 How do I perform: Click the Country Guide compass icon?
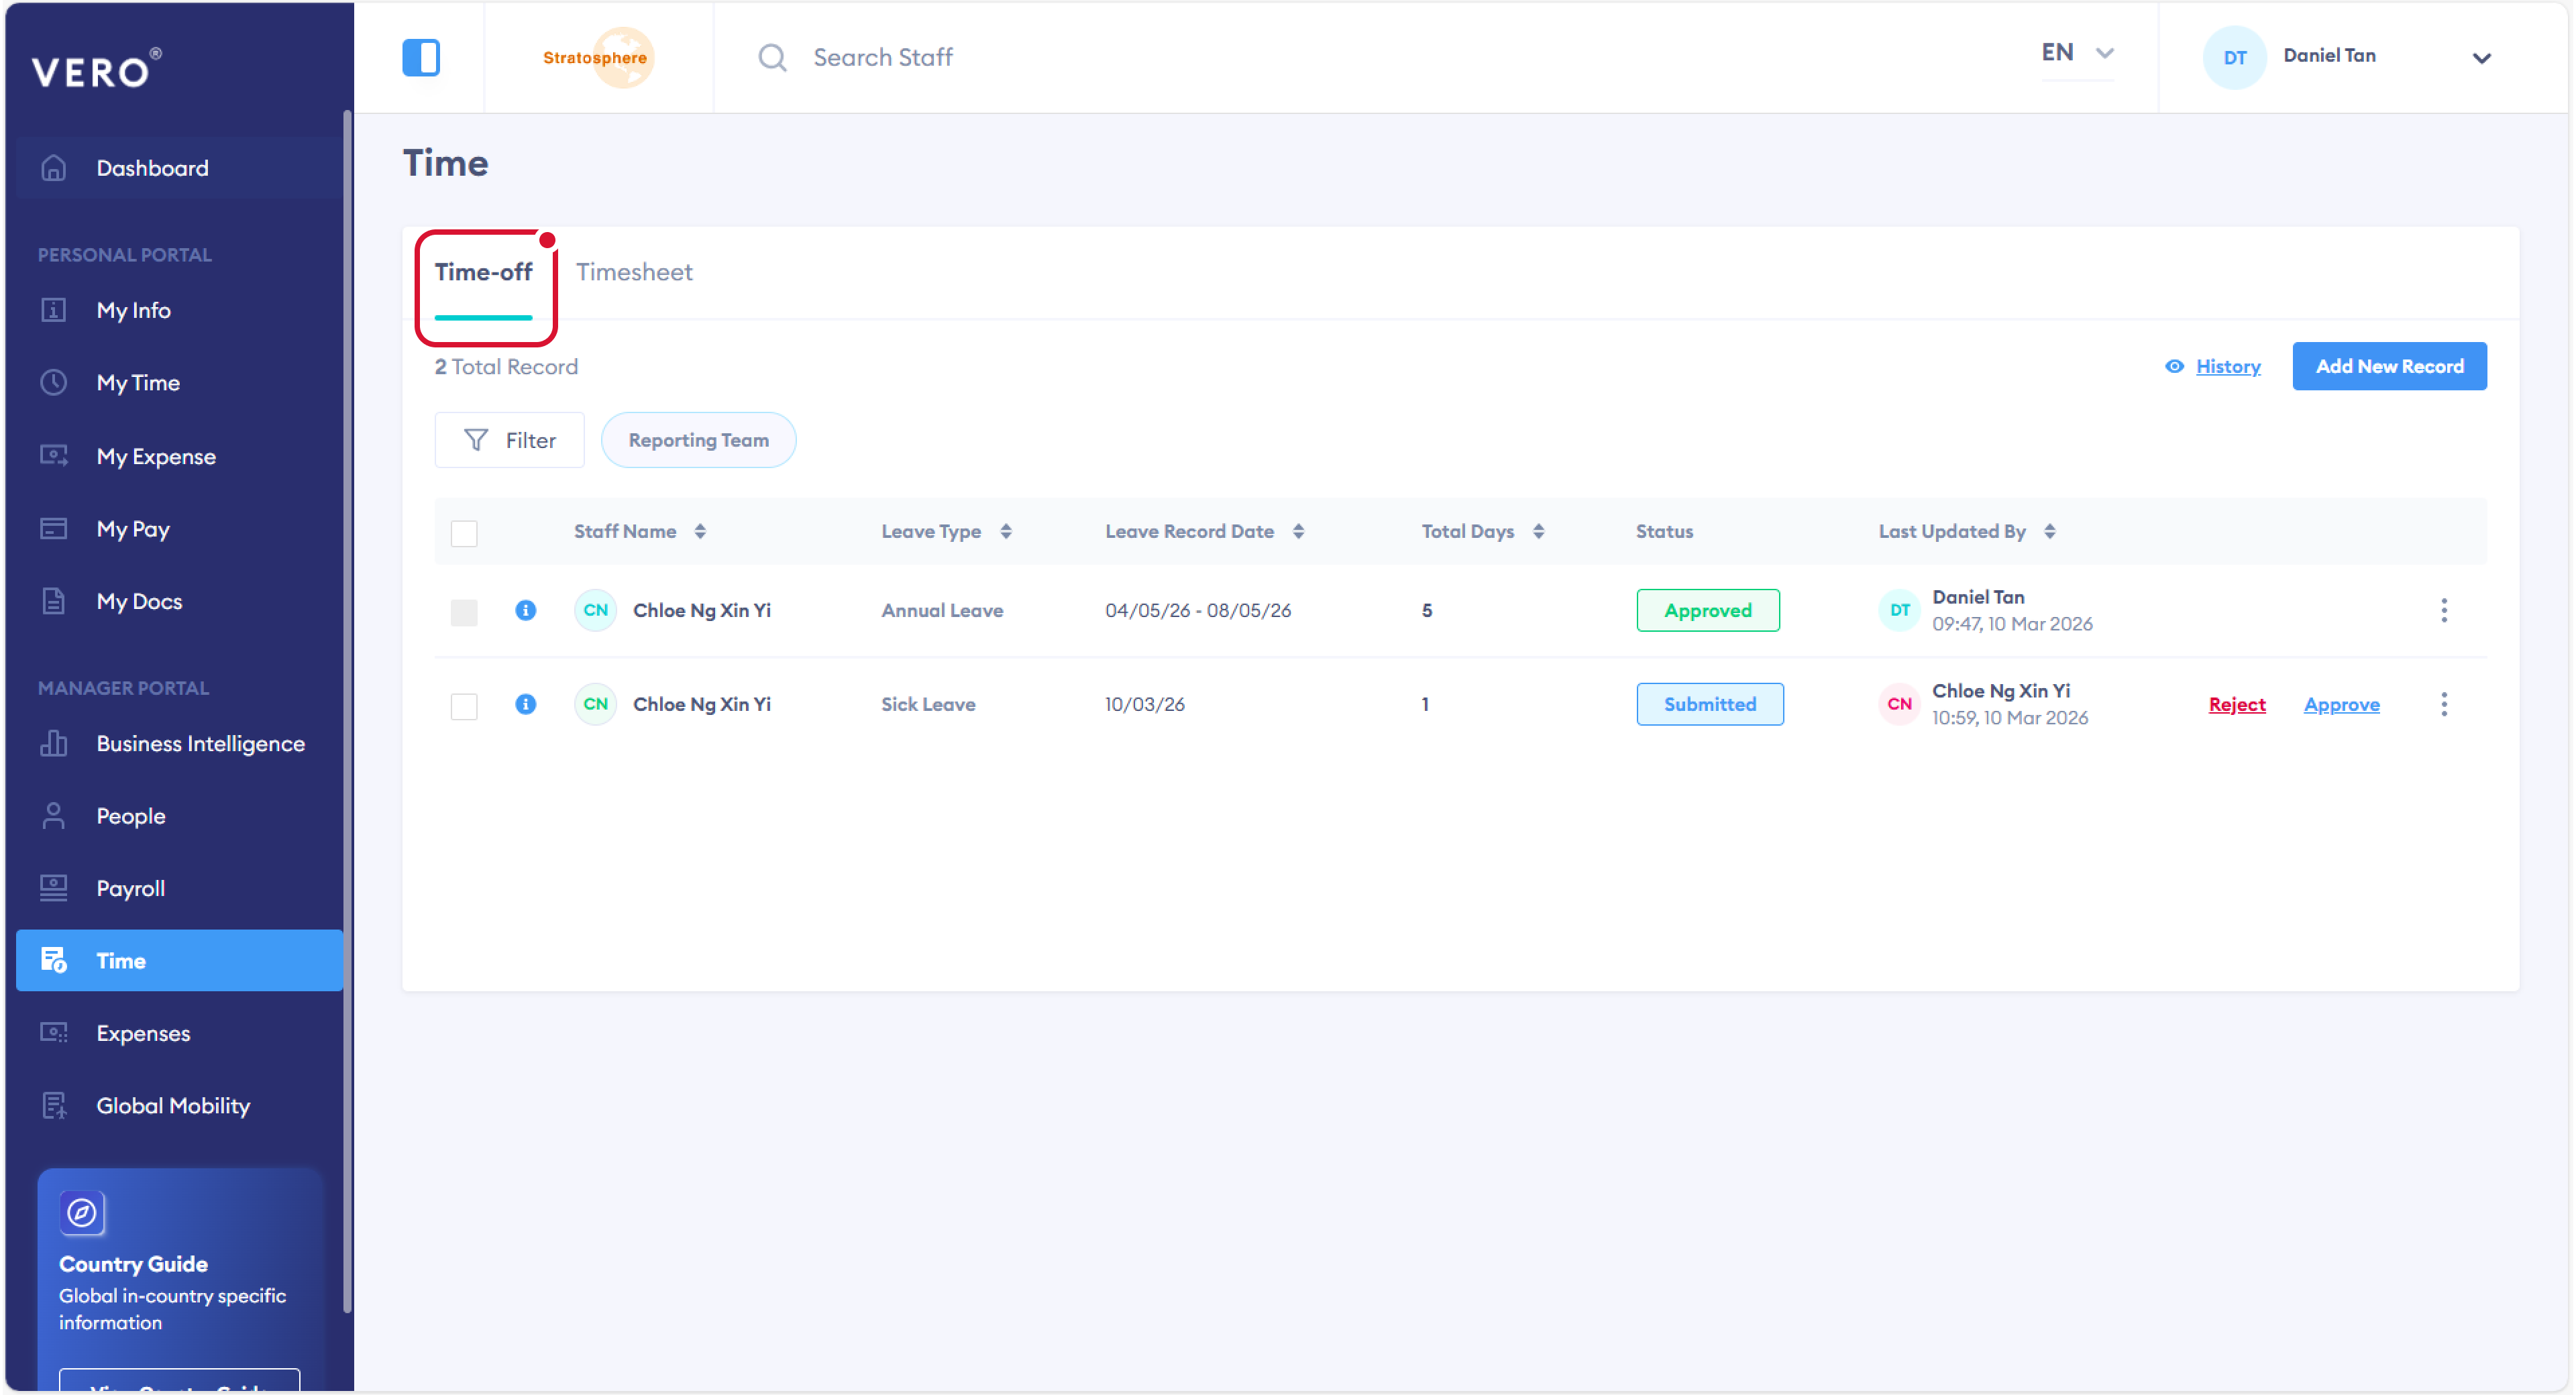[x=82, y=1213]
